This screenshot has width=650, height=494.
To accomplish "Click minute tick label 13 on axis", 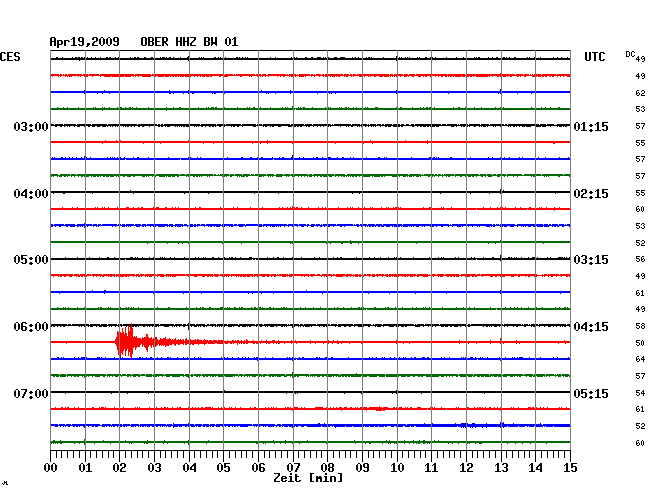I will (501, 468).
